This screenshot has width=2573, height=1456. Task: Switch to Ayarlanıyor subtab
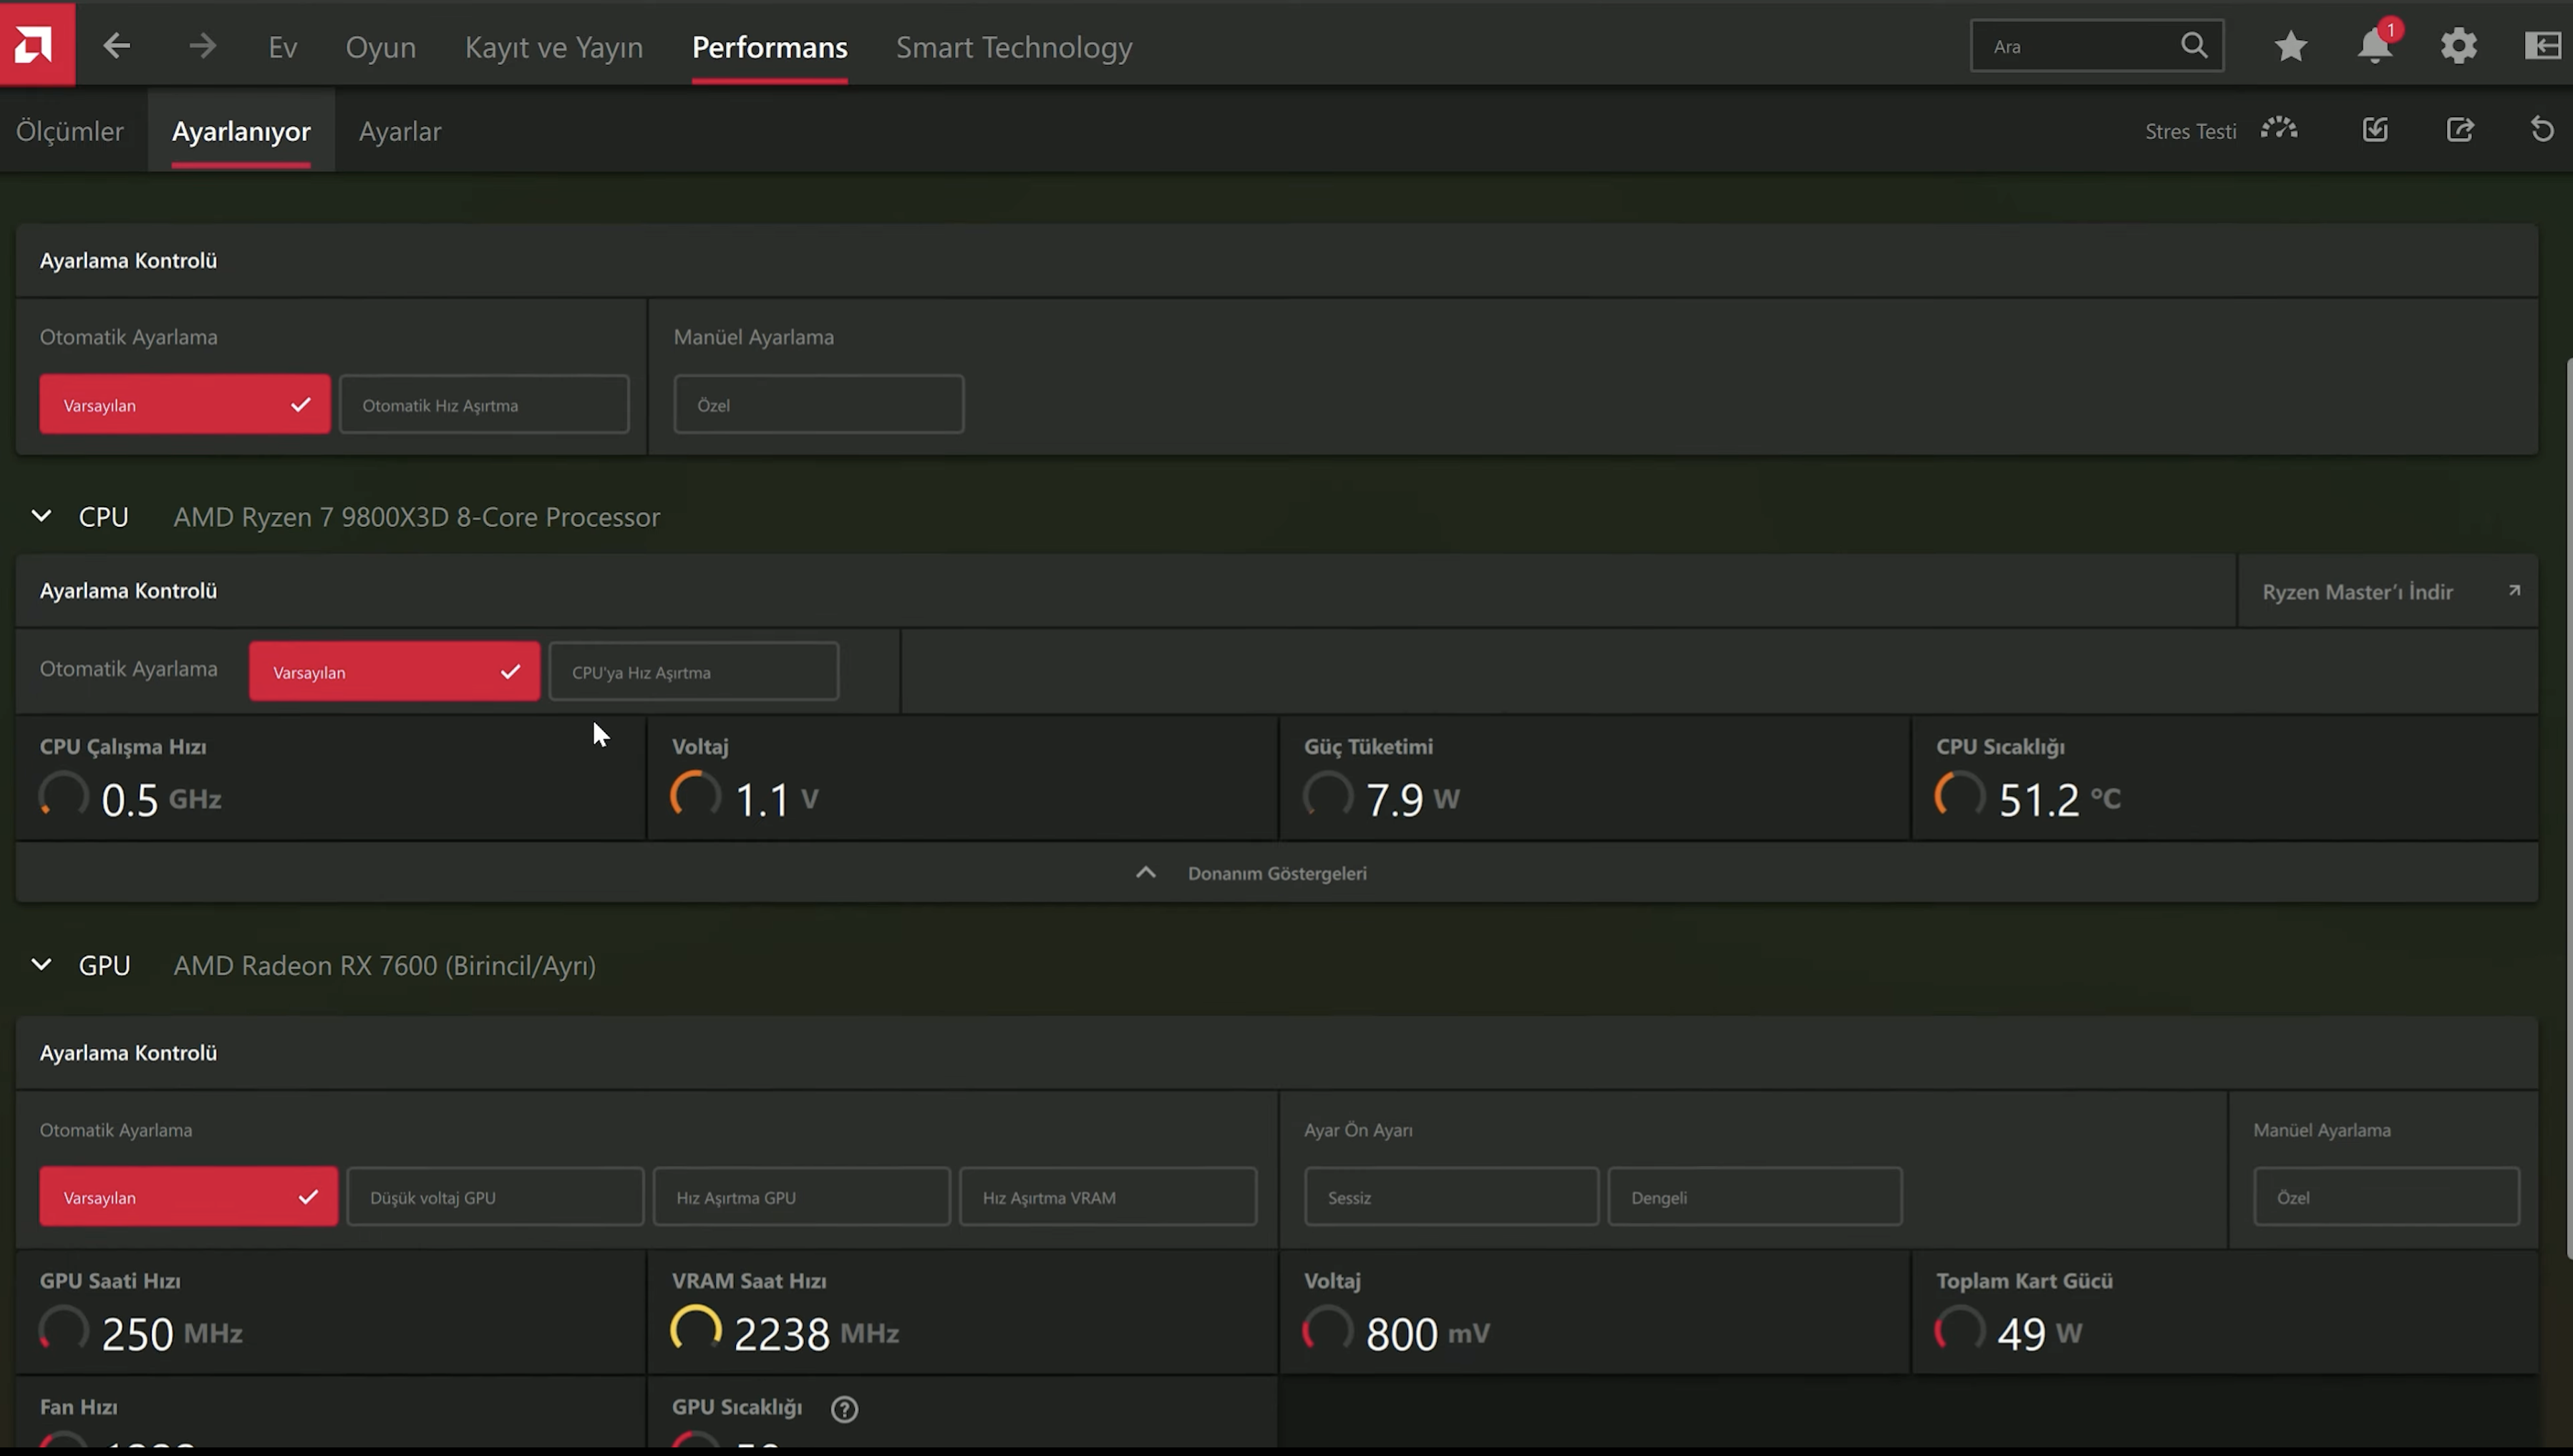click(241, 131)
